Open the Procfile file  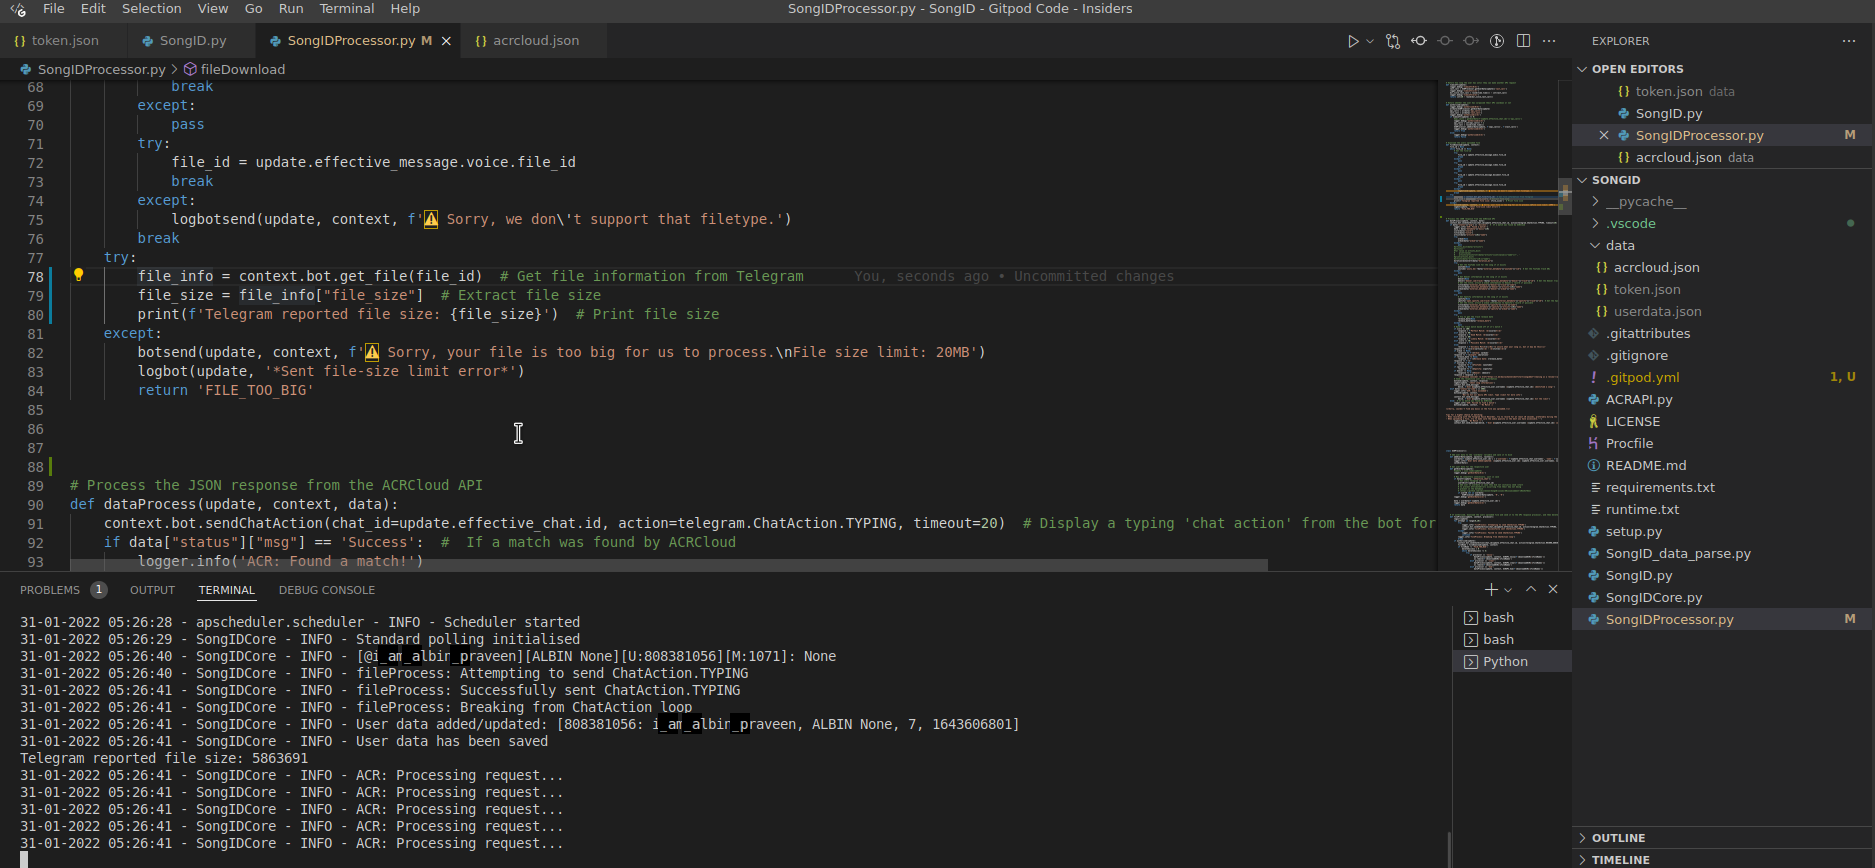(1629, 444)
